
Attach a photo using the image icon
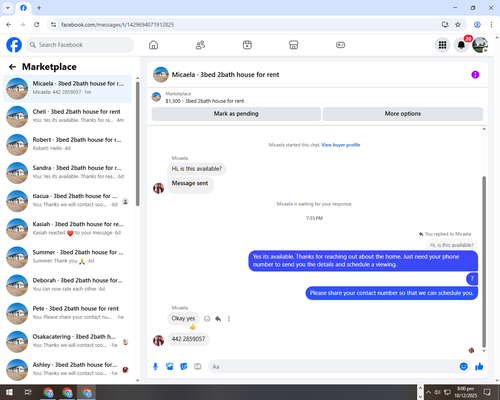point(170,367)
